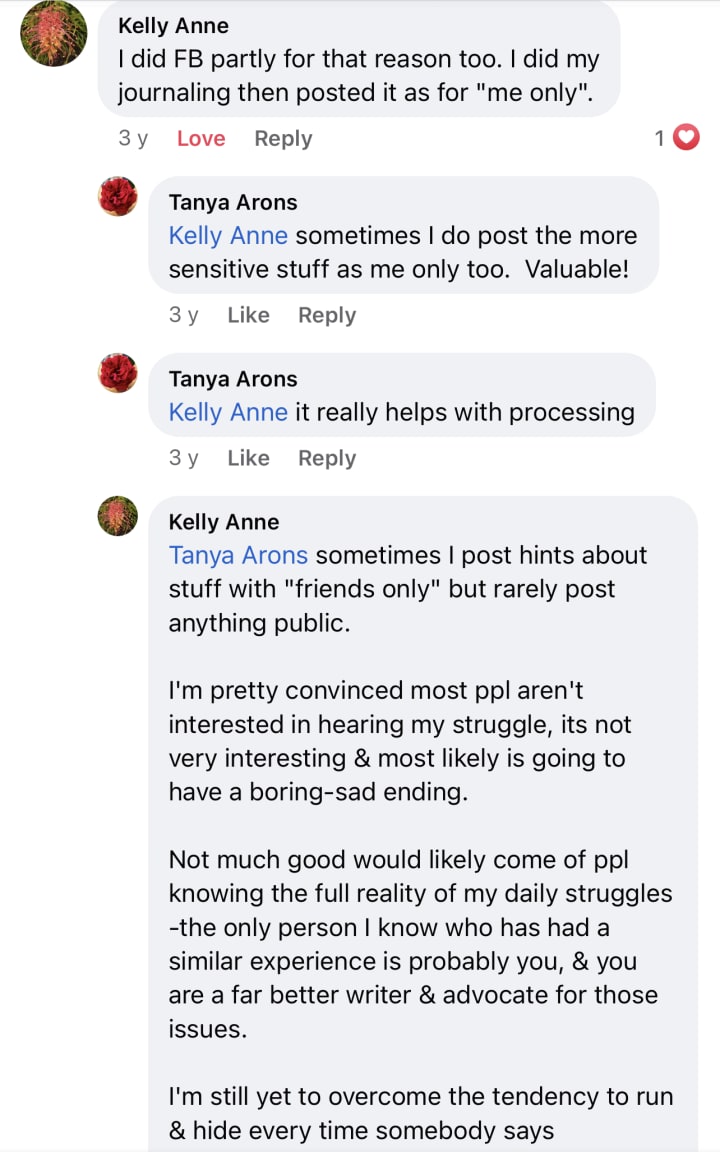Tap Tanya Arons' avatar beside 'helps with processing' reply
Viewport: 720px width, 1152px height.
tap(117, 373)
